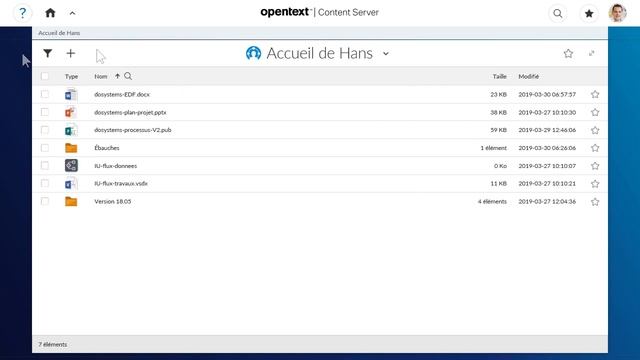Click the 1 élément size of Ébauches

click(x=493, y=148)
